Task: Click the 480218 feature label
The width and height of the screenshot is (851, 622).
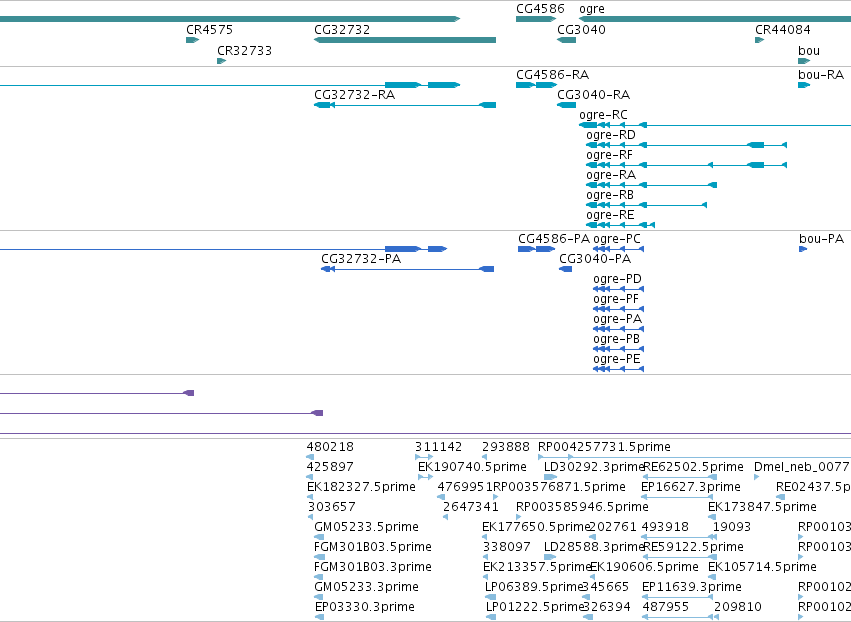Action: tap(330, 447)
